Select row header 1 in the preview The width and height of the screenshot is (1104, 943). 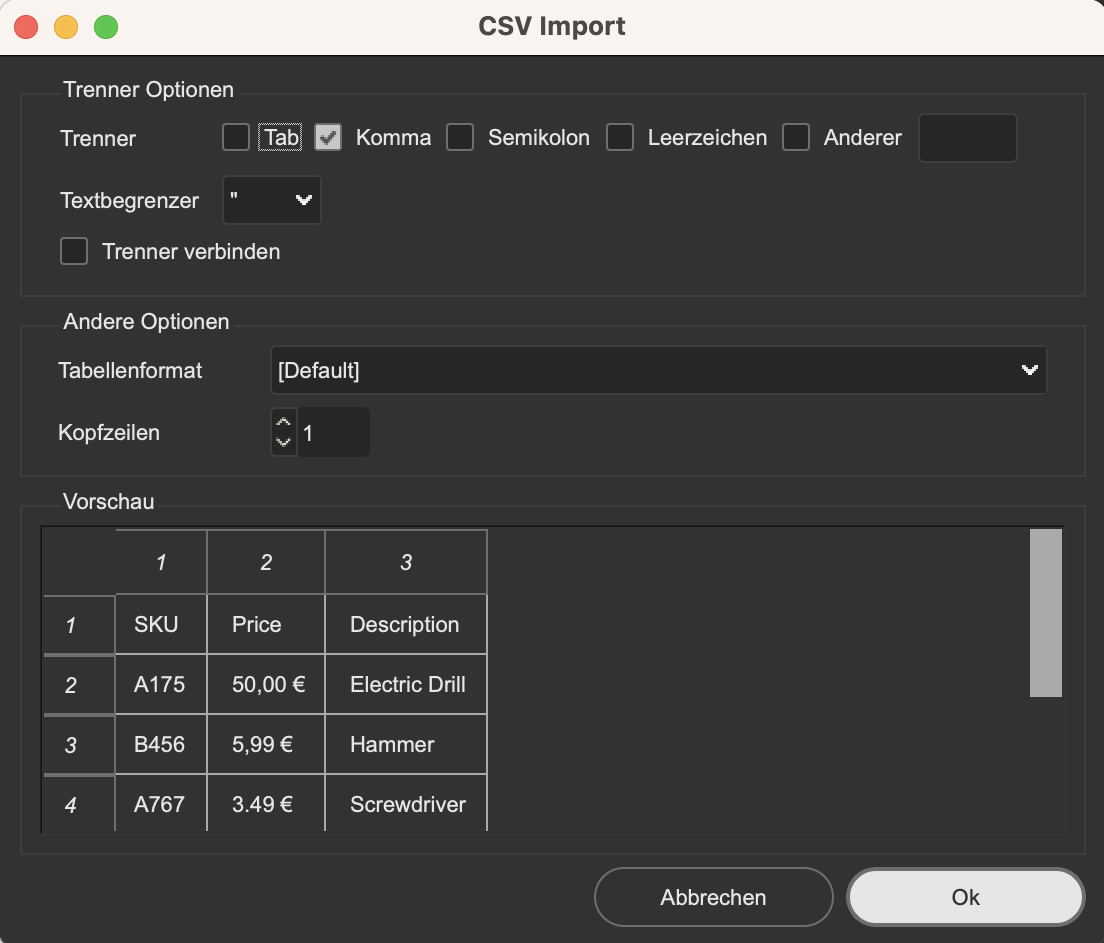pos(79,625)
